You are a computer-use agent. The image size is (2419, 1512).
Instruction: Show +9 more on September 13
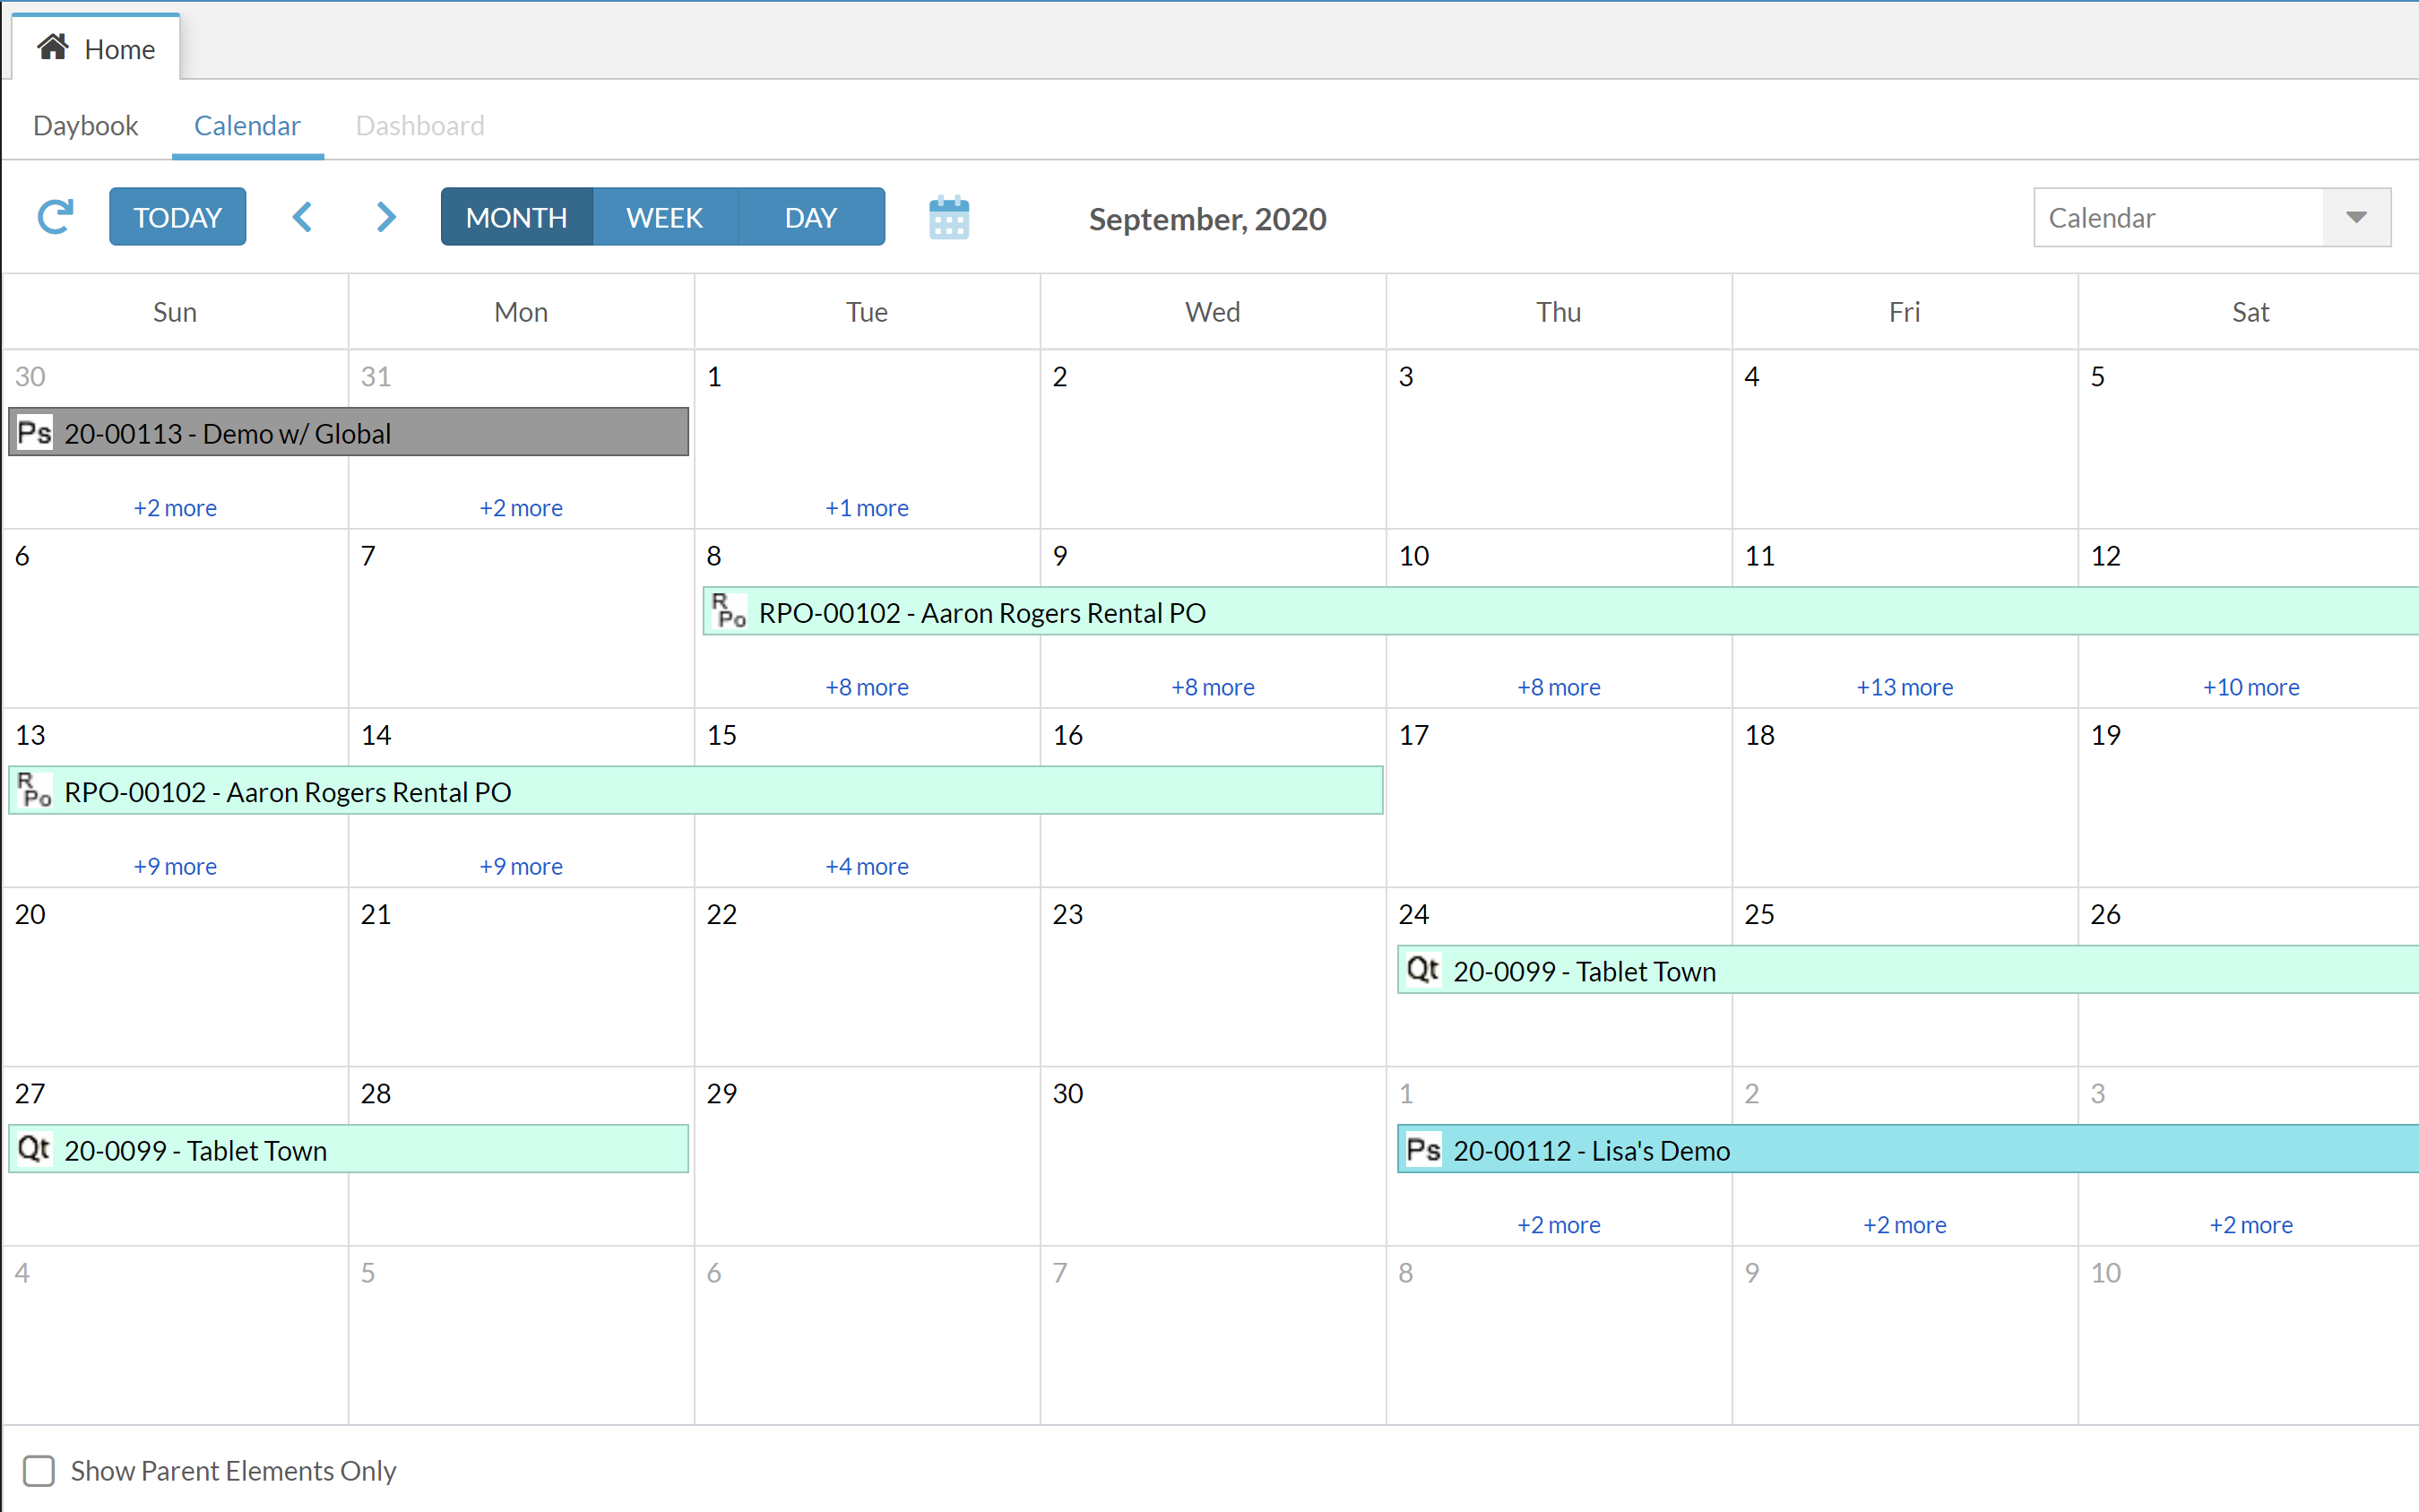pos(175,865)
